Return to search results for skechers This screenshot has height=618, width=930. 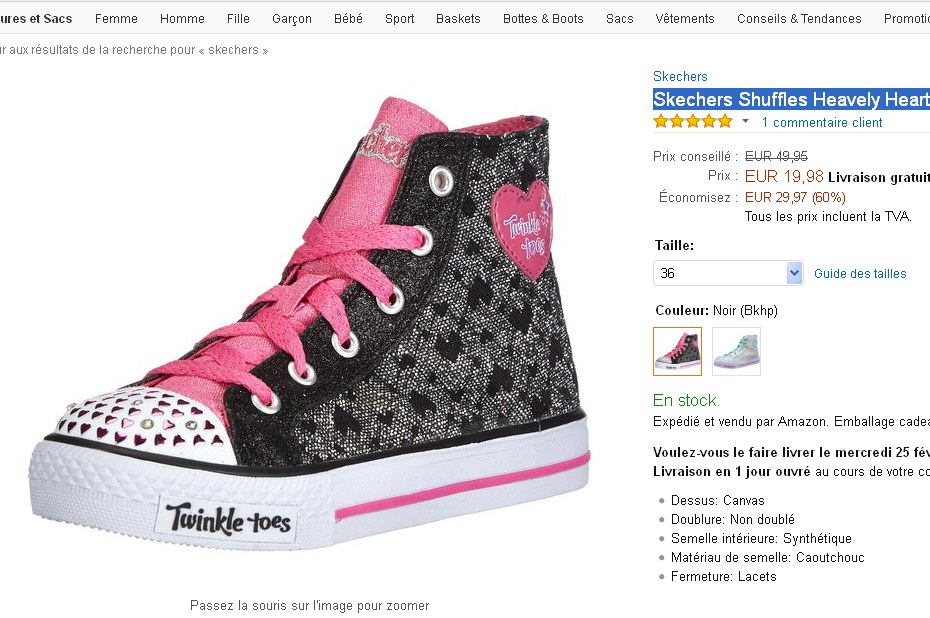[134, 50]
